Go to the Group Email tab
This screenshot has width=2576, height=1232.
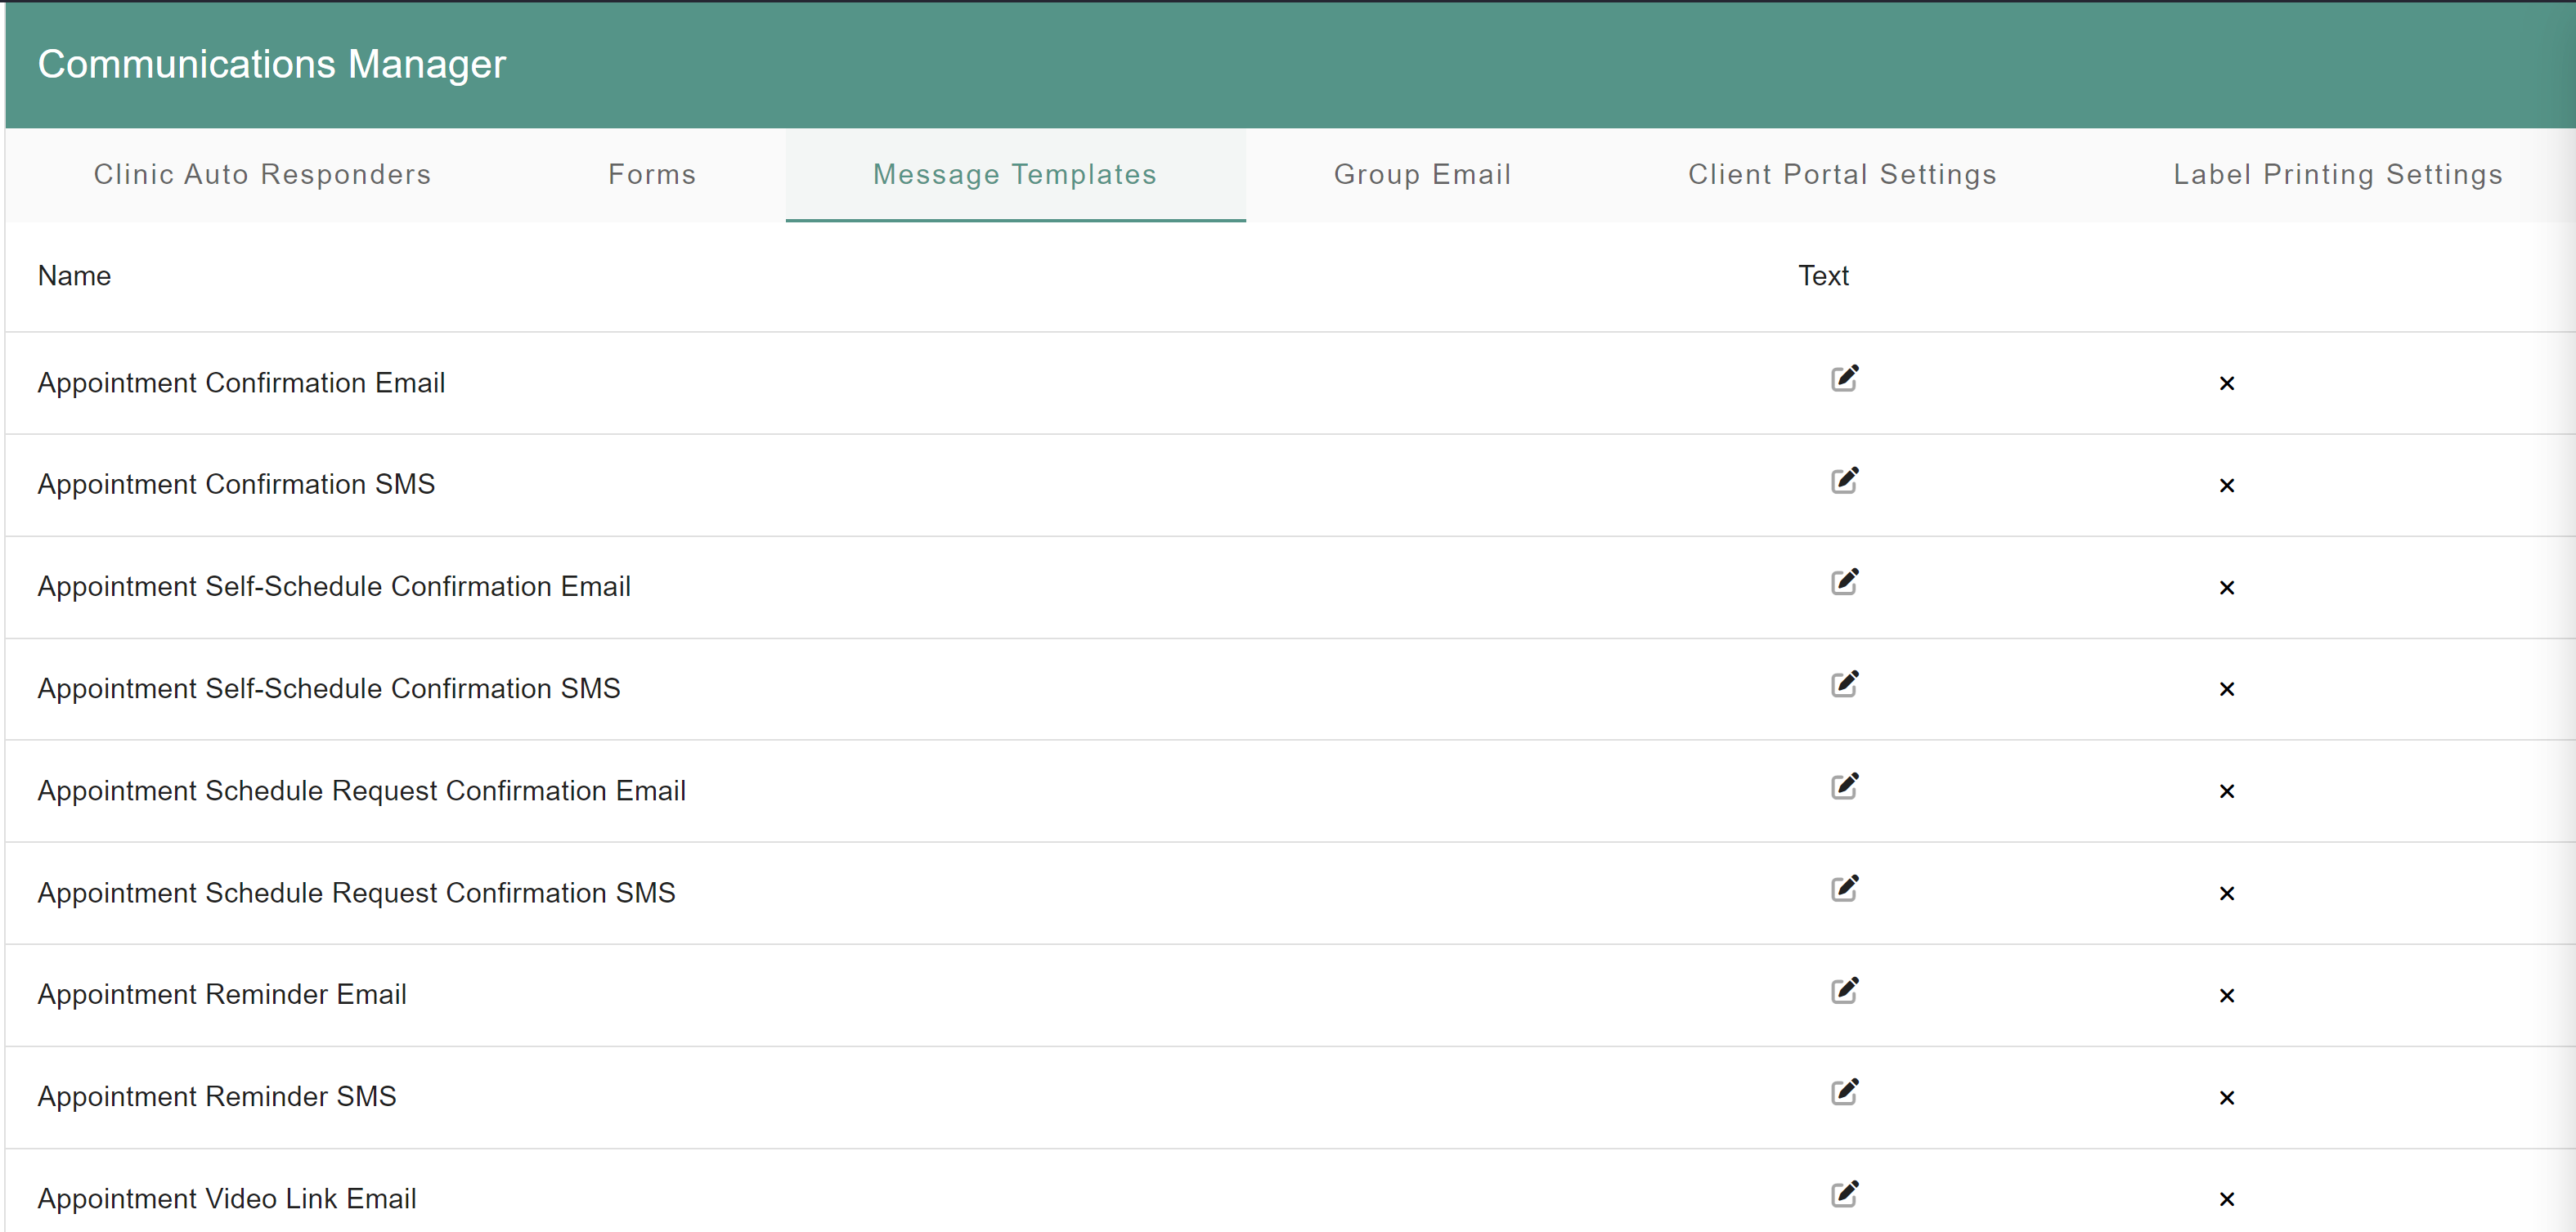click(1422, 175)
